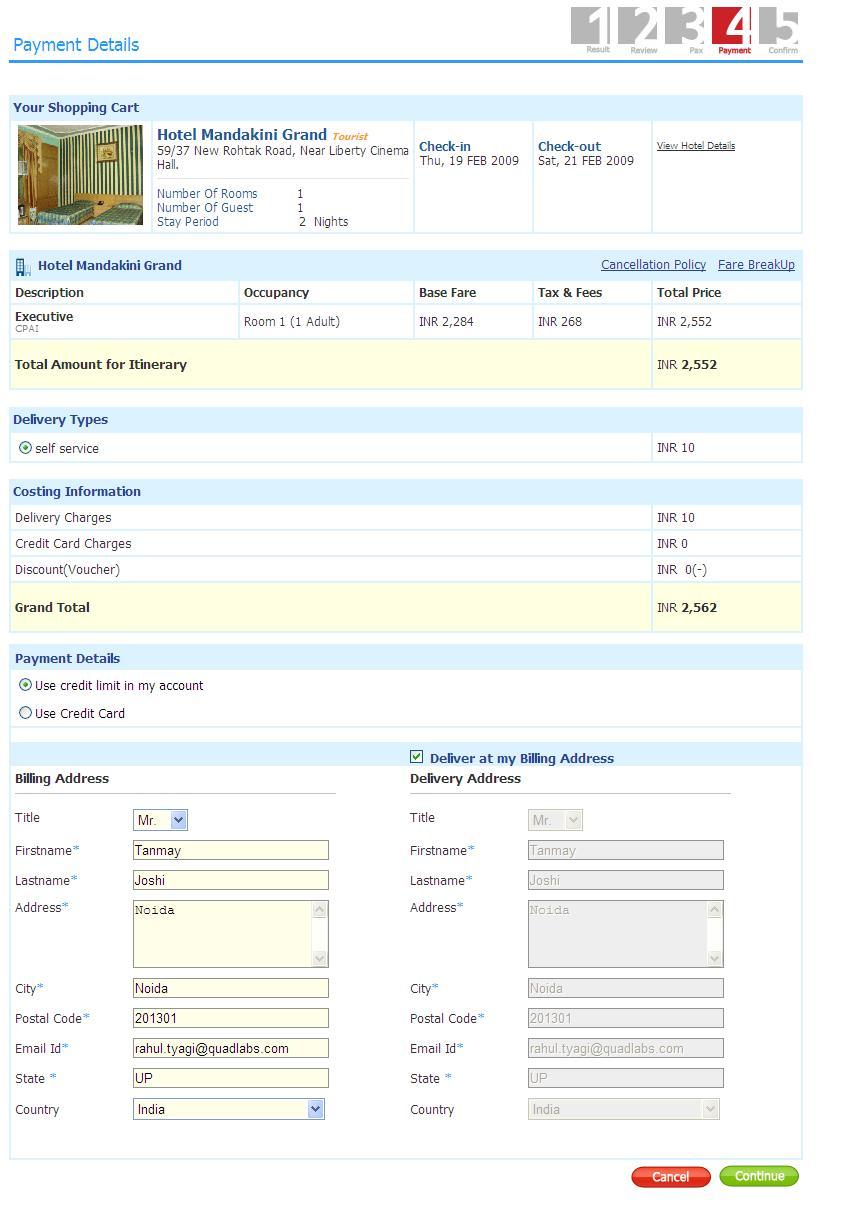Click step 2 Review icon
The image size is (841, 1221).
[642, 28]
